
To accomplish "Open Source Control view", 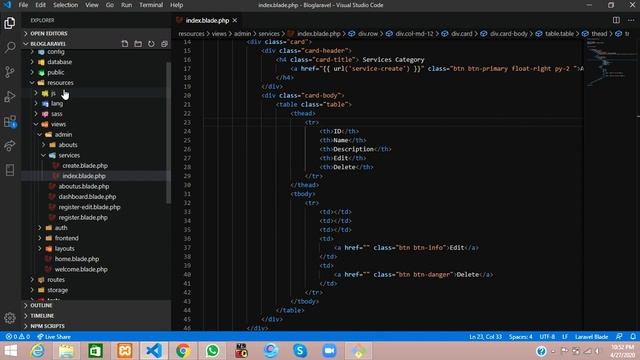I will (10, 72).
